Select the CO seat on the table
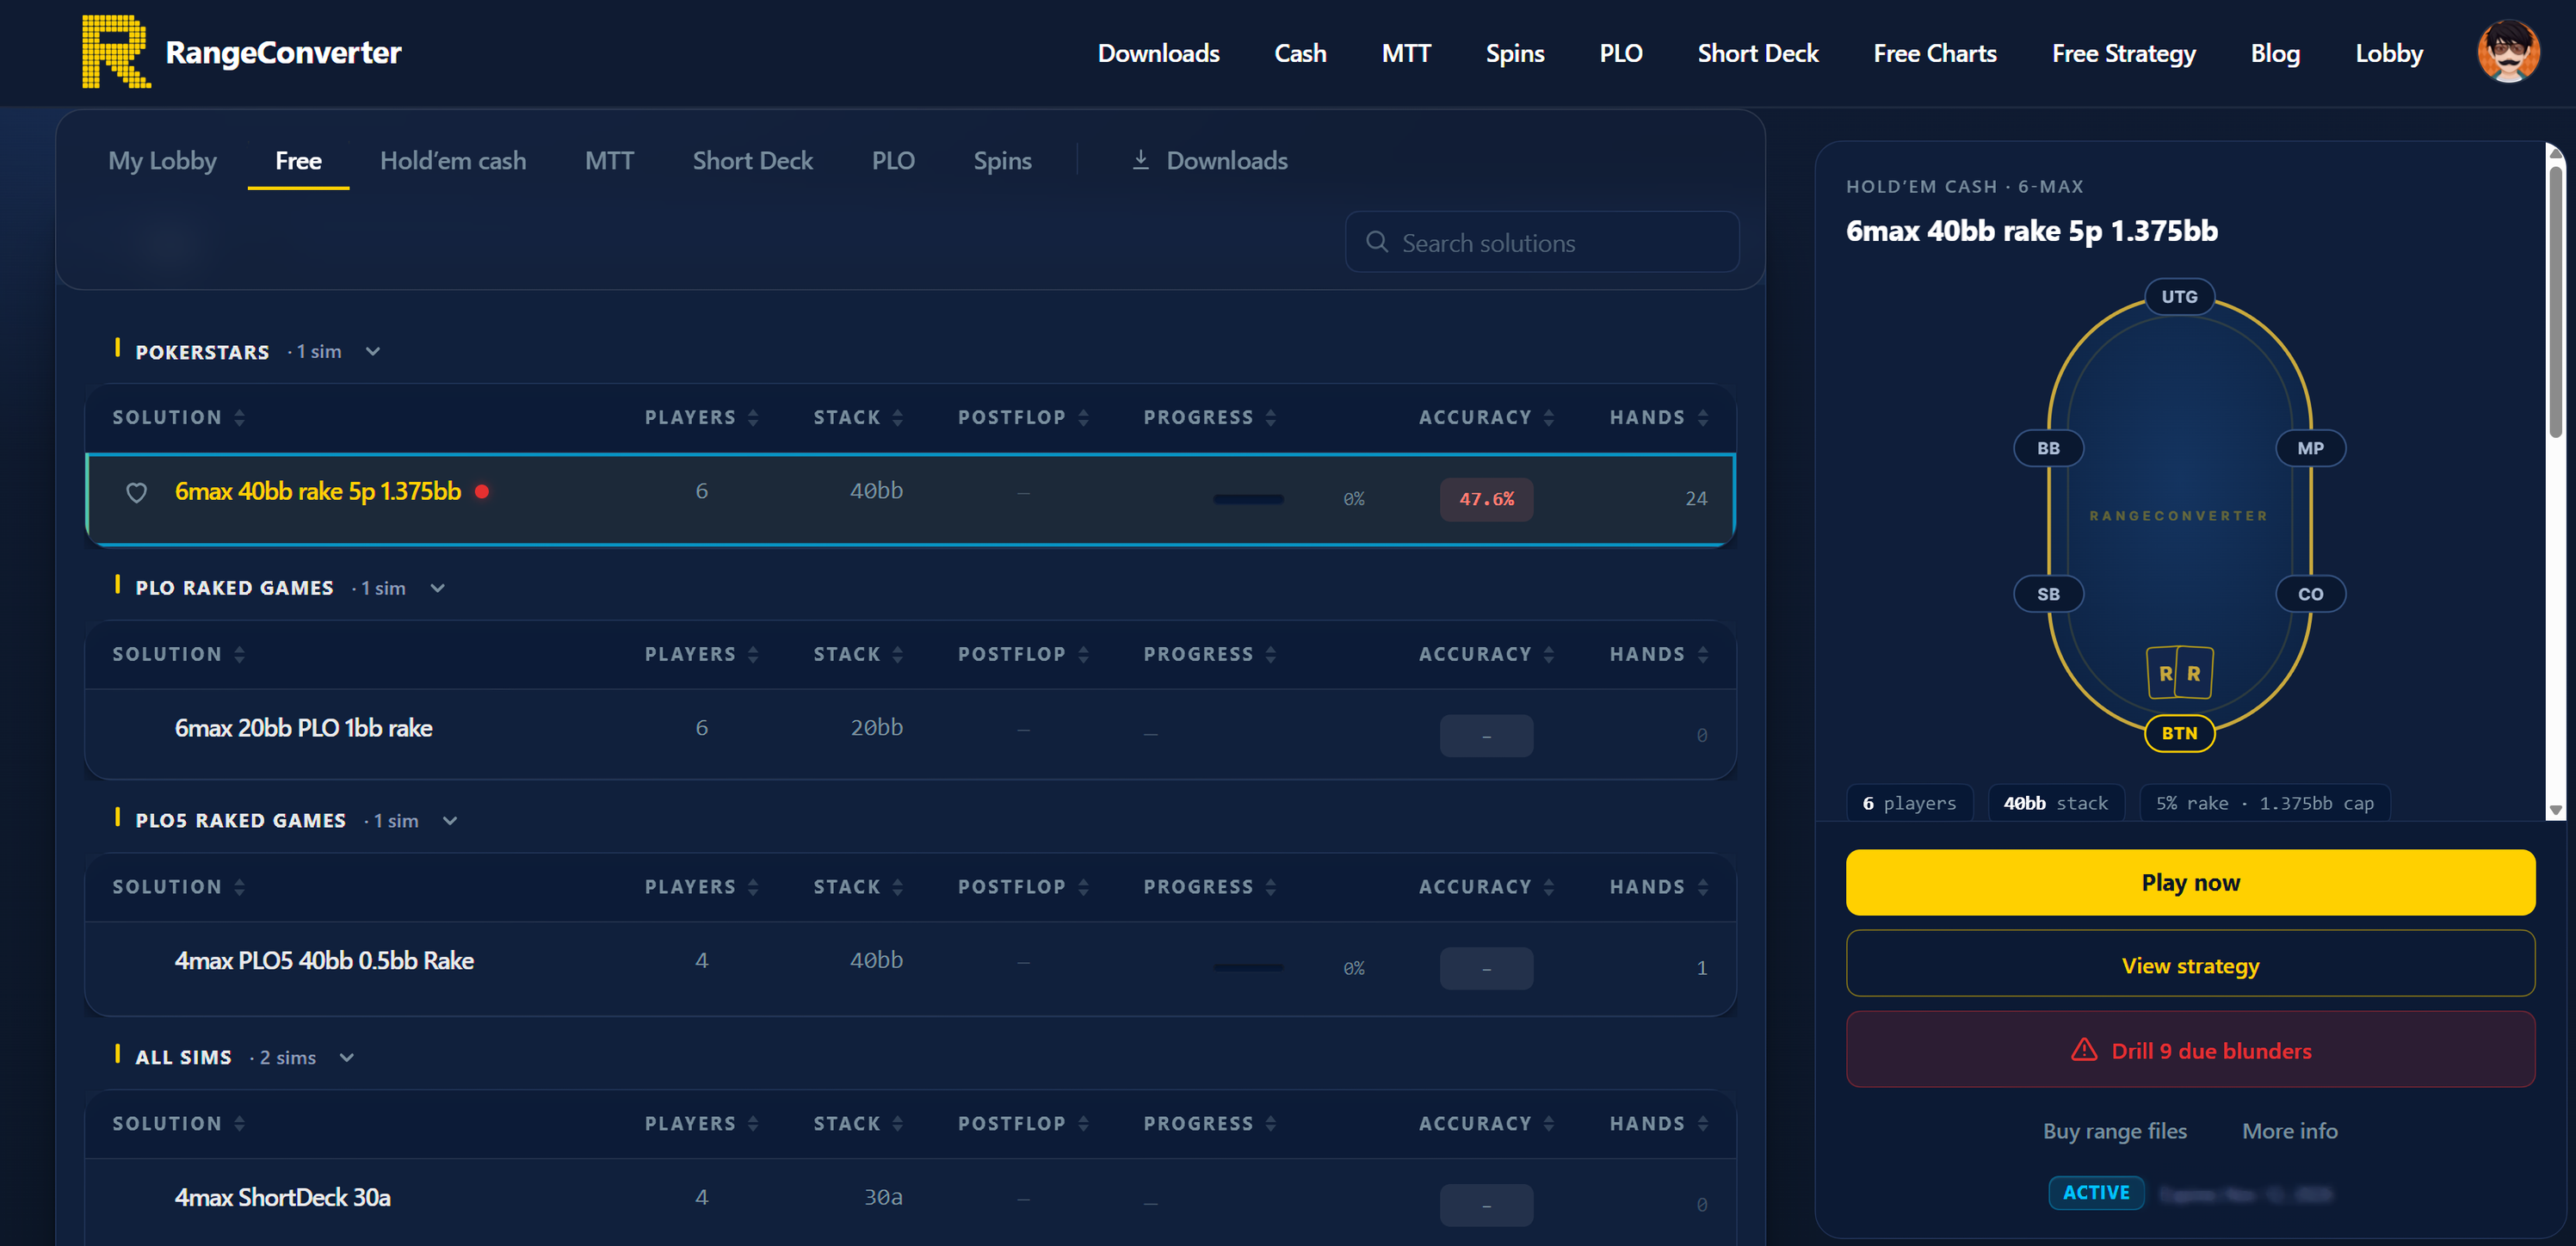Screen dimensions: 2576x1246 [2310, 594]
